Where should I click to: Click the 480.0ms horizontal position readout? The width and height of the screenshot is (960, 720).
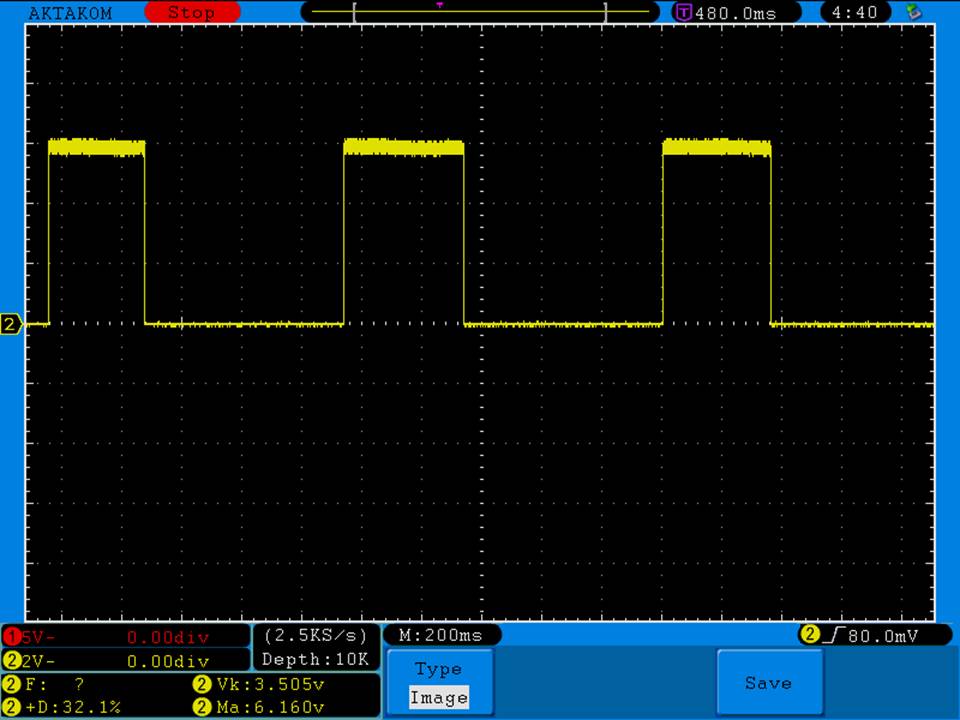pyautogui.click(x=733, y=13)
